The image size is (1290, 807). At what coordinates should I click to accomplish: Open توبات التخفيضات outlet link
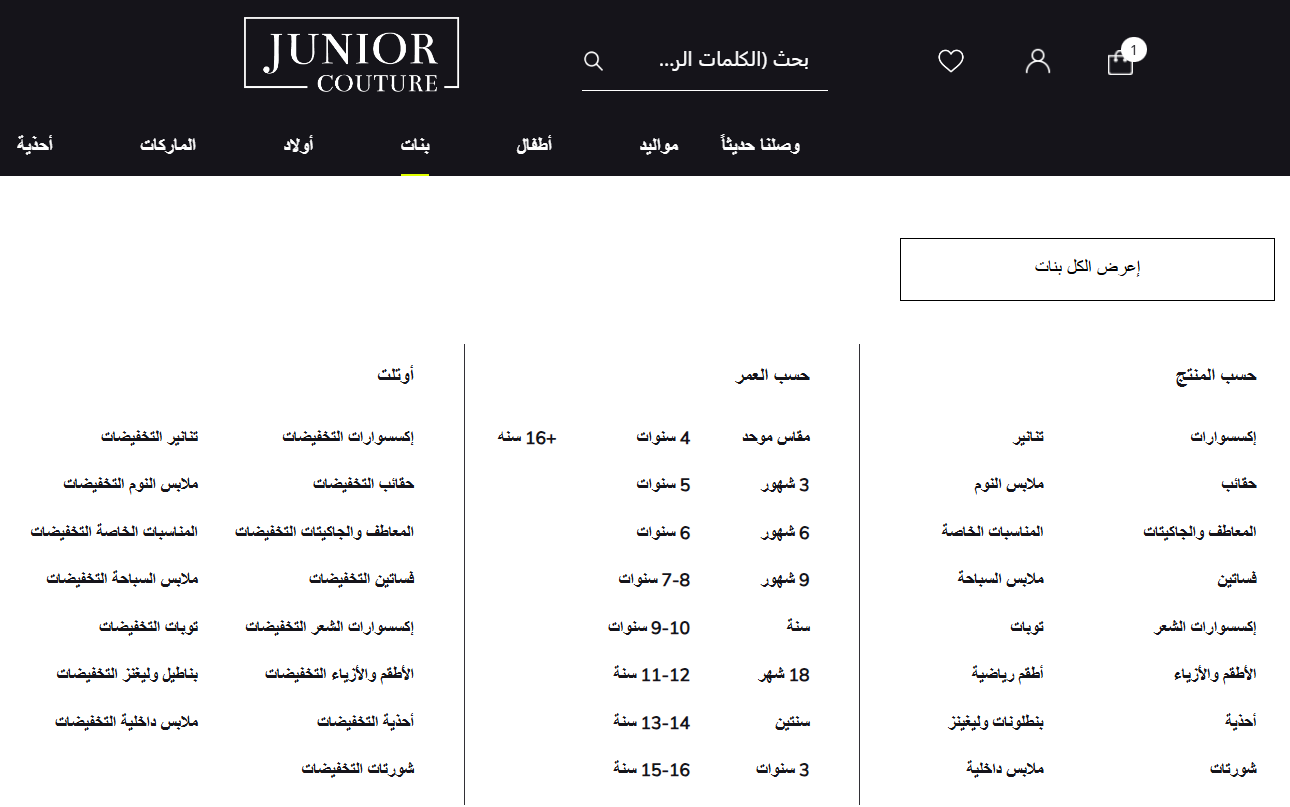pyautogui.click(x=148, y=627)
